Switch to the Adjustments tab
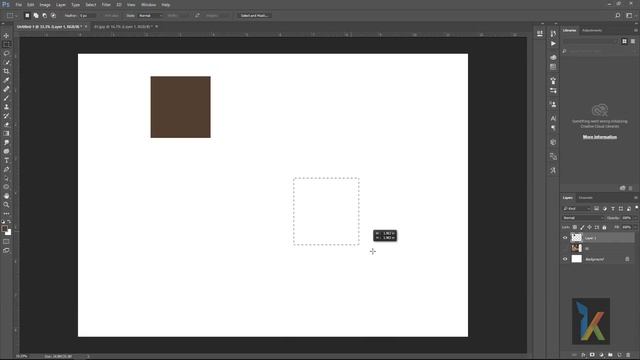The image size is (640, 360). tap(592, 31)
